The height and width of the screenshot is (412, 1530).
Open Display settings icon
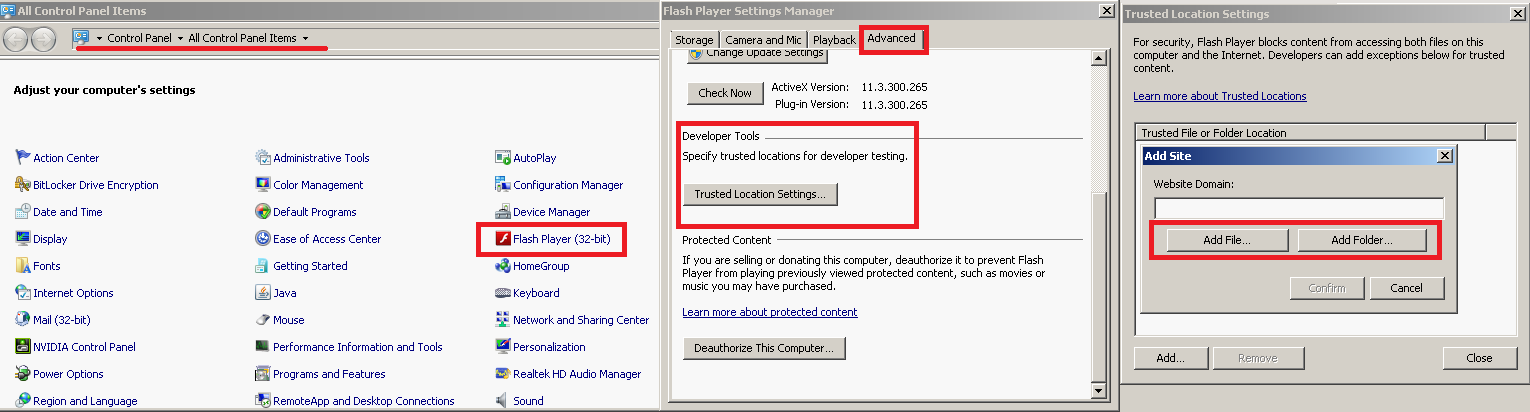[24, 239]
